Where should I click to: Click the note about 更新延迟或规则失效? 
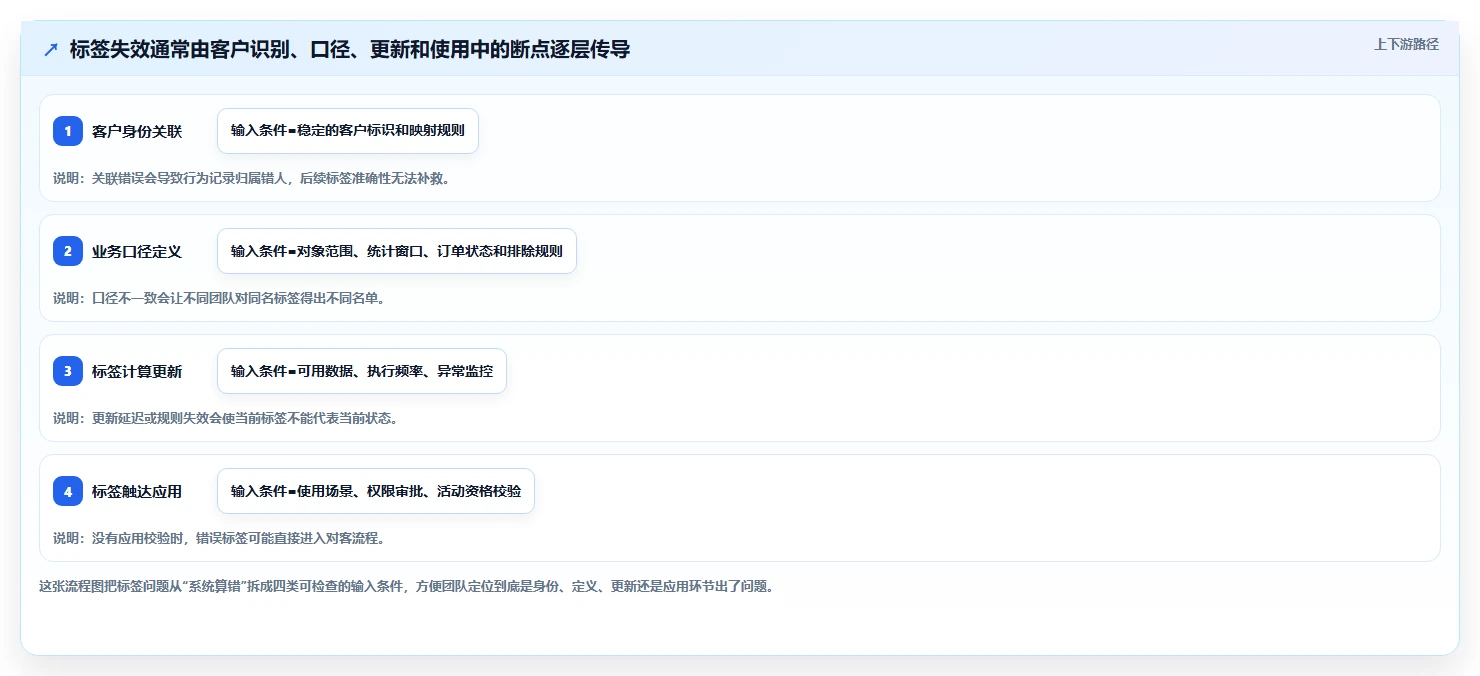pos(226,418)
